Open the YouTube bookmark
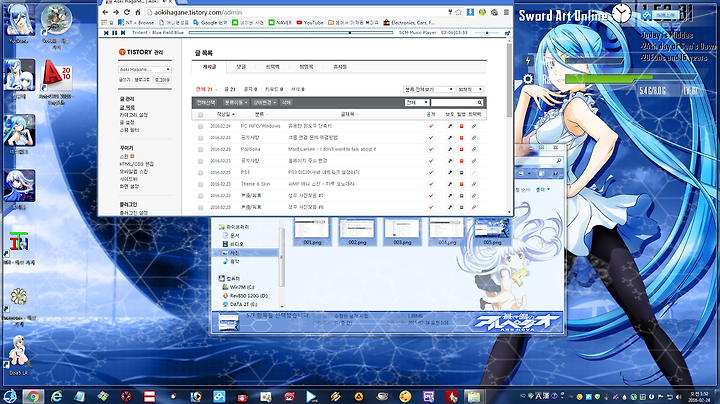The image size is (720, 404). (310, 22)
